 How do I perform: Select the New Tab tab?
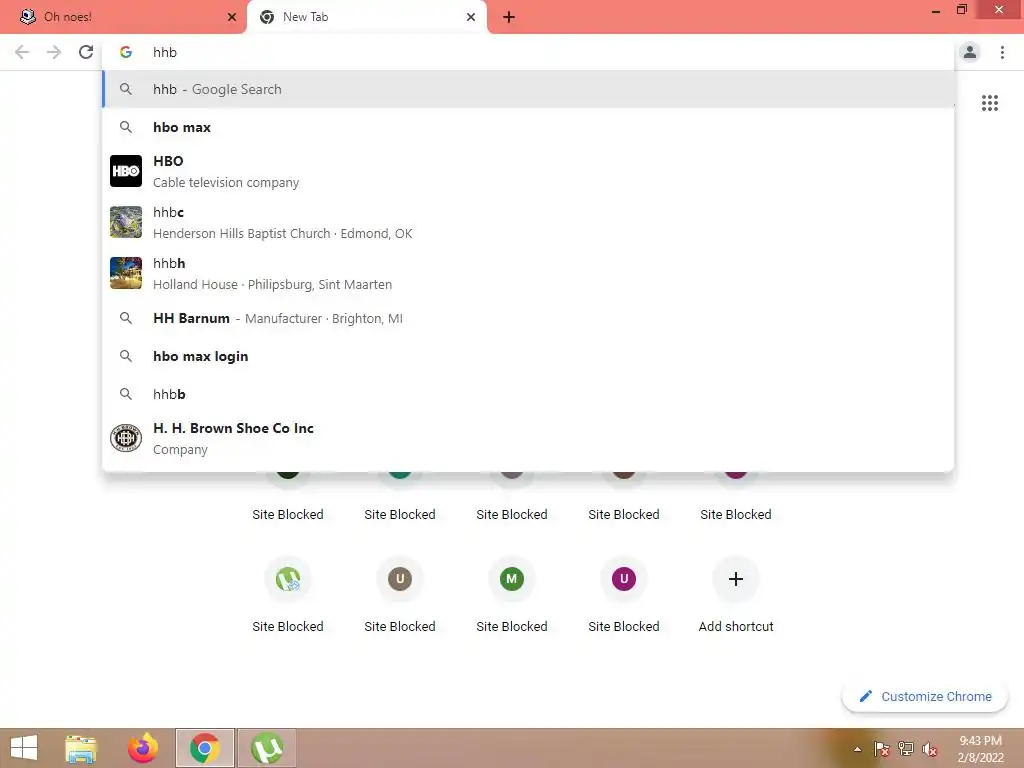tap(366, 17)
